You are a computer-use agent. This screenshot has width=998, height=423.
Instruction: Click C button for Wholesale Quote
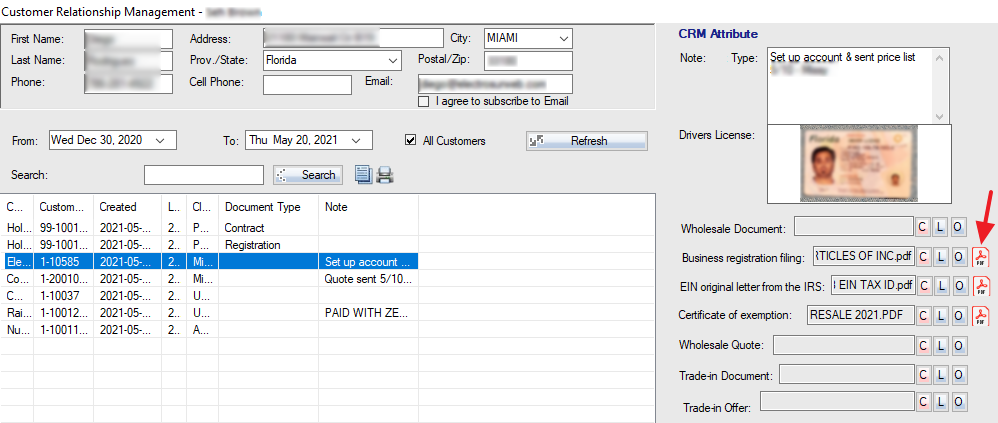pyautogui.click(x=923, y=345)
